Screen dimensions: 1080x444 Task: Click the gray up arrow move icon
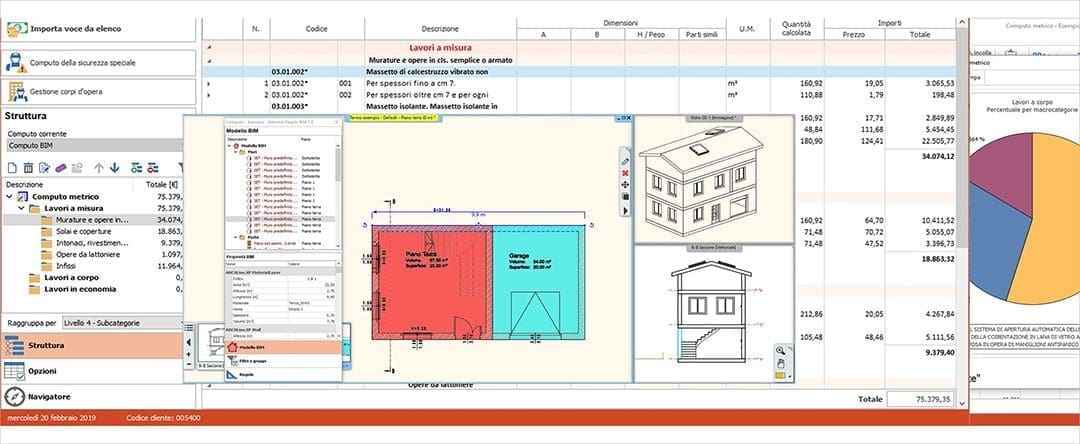[98, 167]
